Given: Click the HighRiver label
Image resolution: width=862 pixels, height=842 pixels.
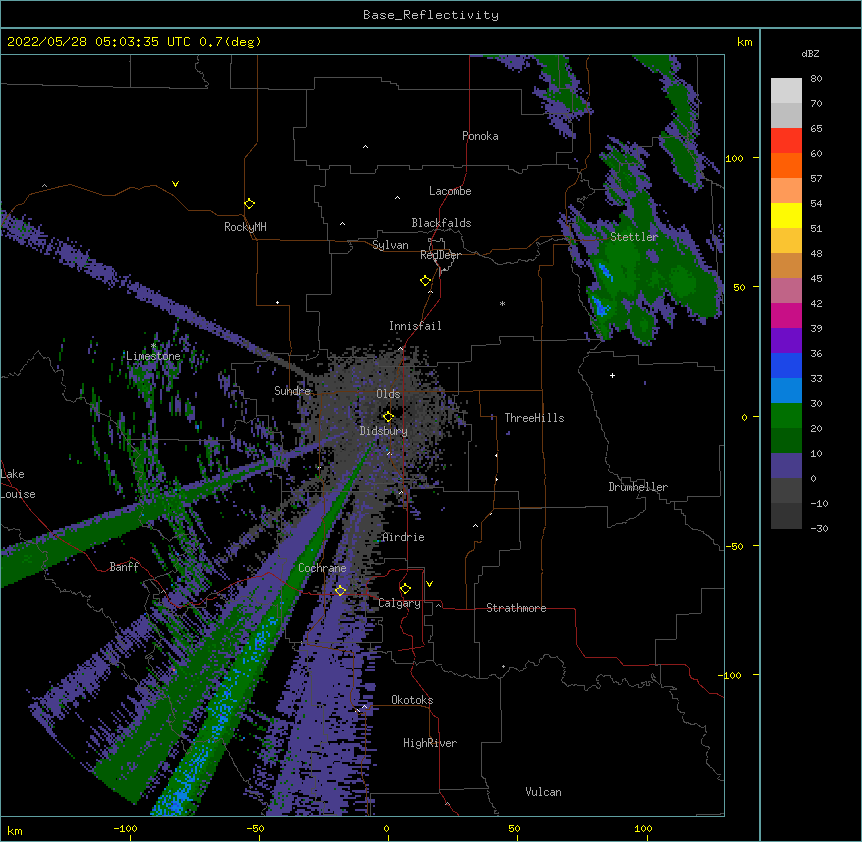Looking at the screenshot, I should coord(430,743).
